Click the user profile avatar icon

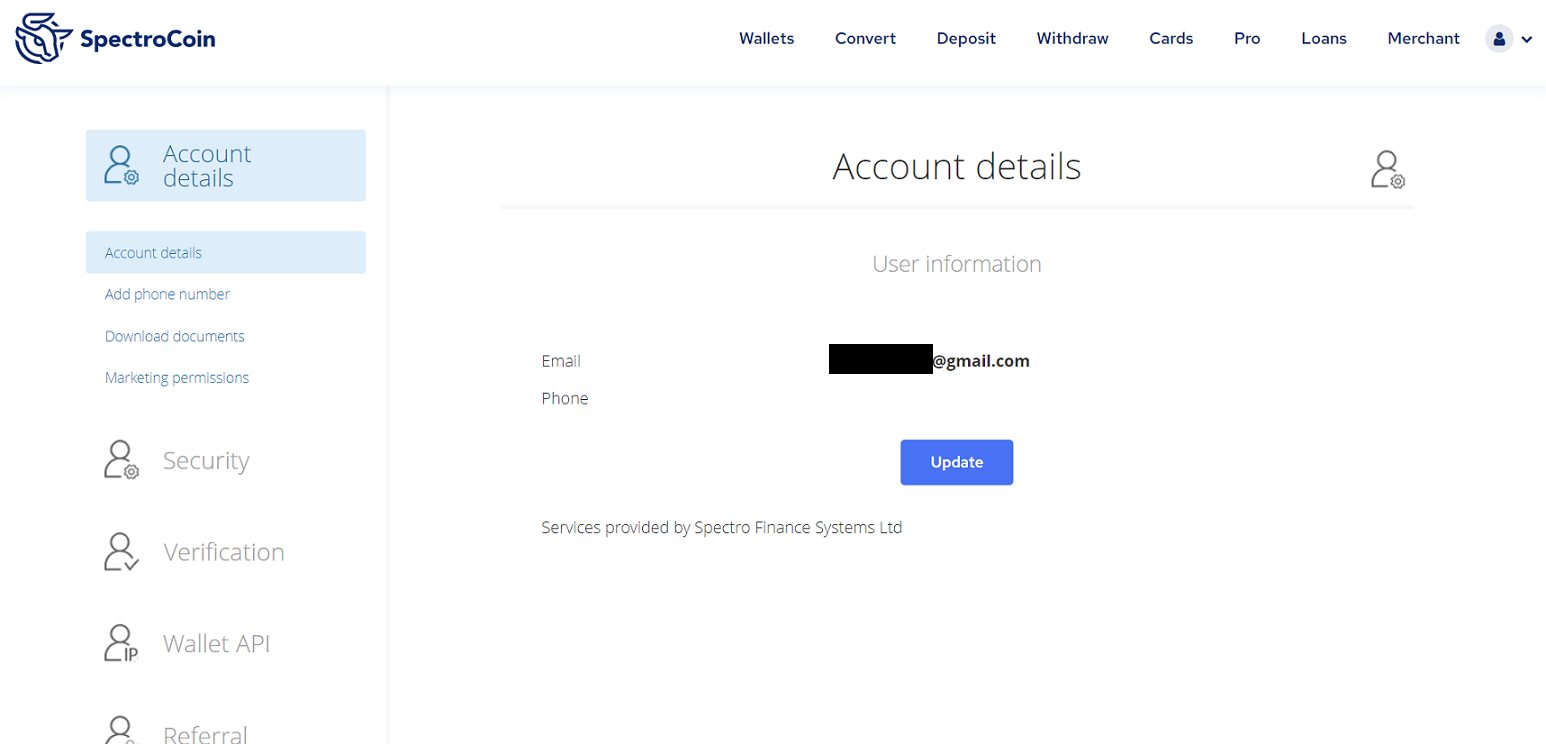(1499, 39)
